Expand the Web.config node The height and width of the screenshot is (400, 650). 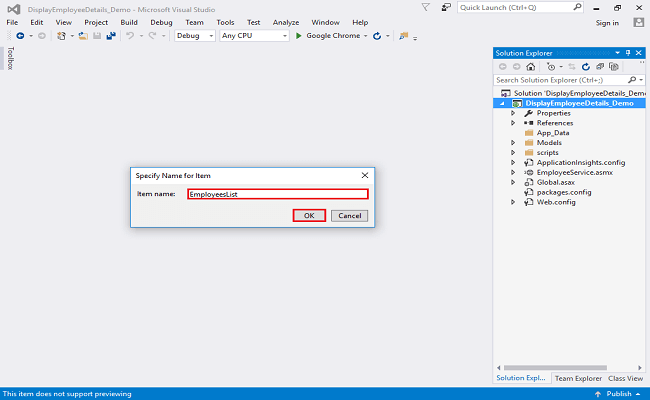(513, 202)
